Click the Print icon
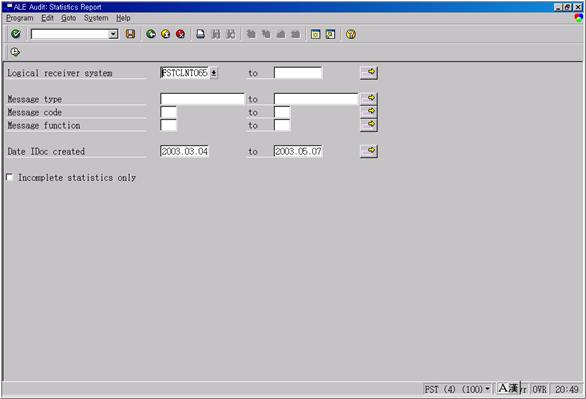 point(201,34)
